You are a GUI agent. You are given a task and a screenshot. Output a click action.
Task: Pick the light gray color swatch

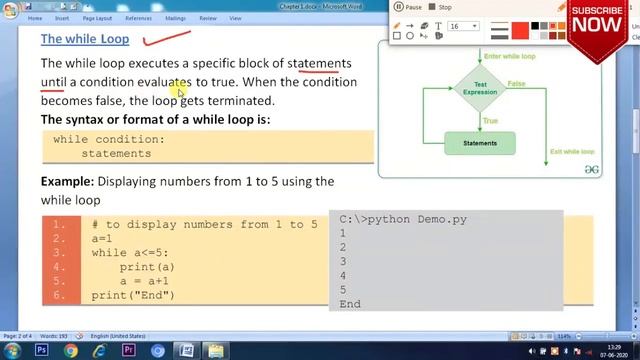pyautogui.click(x=544, y=36)
